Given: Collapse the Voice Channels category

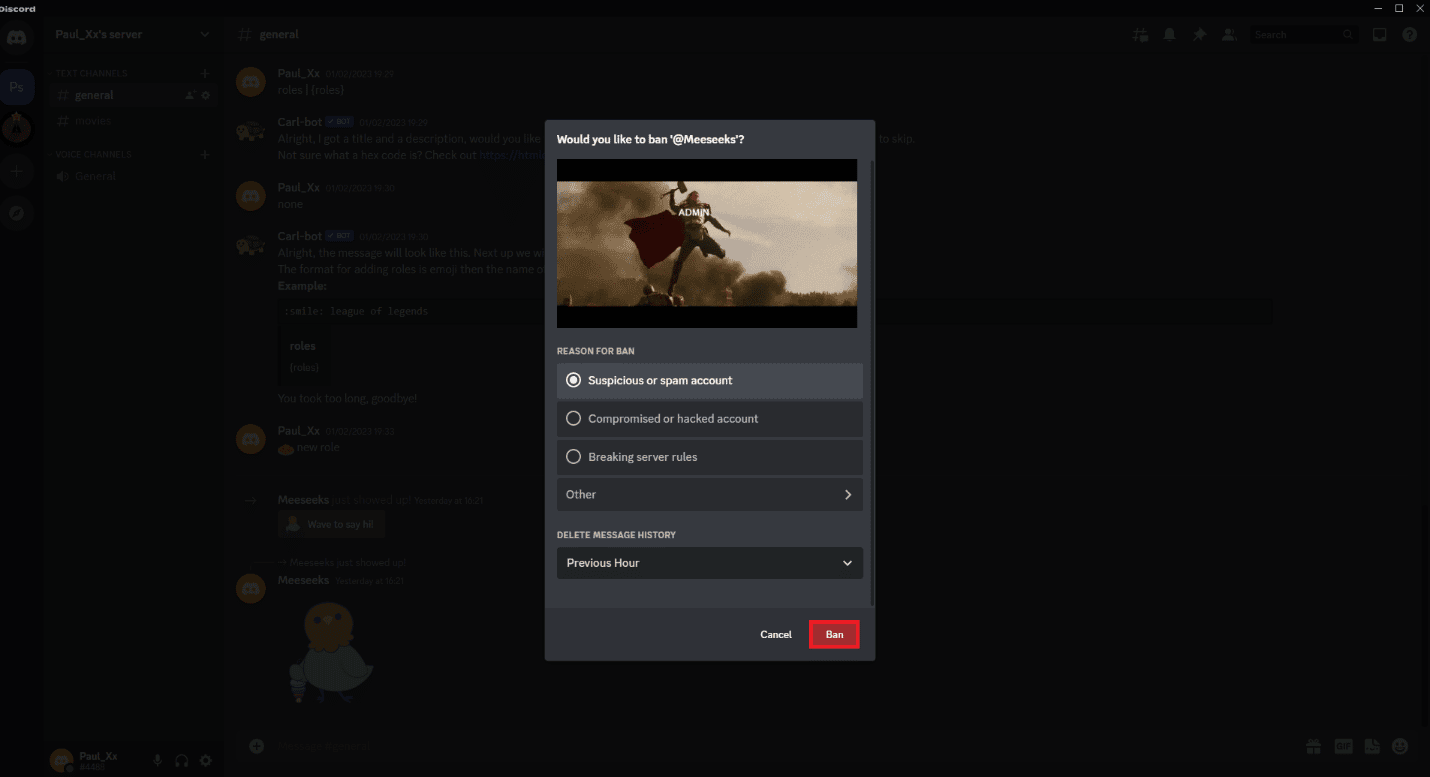Looking at the screenshot, I should [94, 155].
